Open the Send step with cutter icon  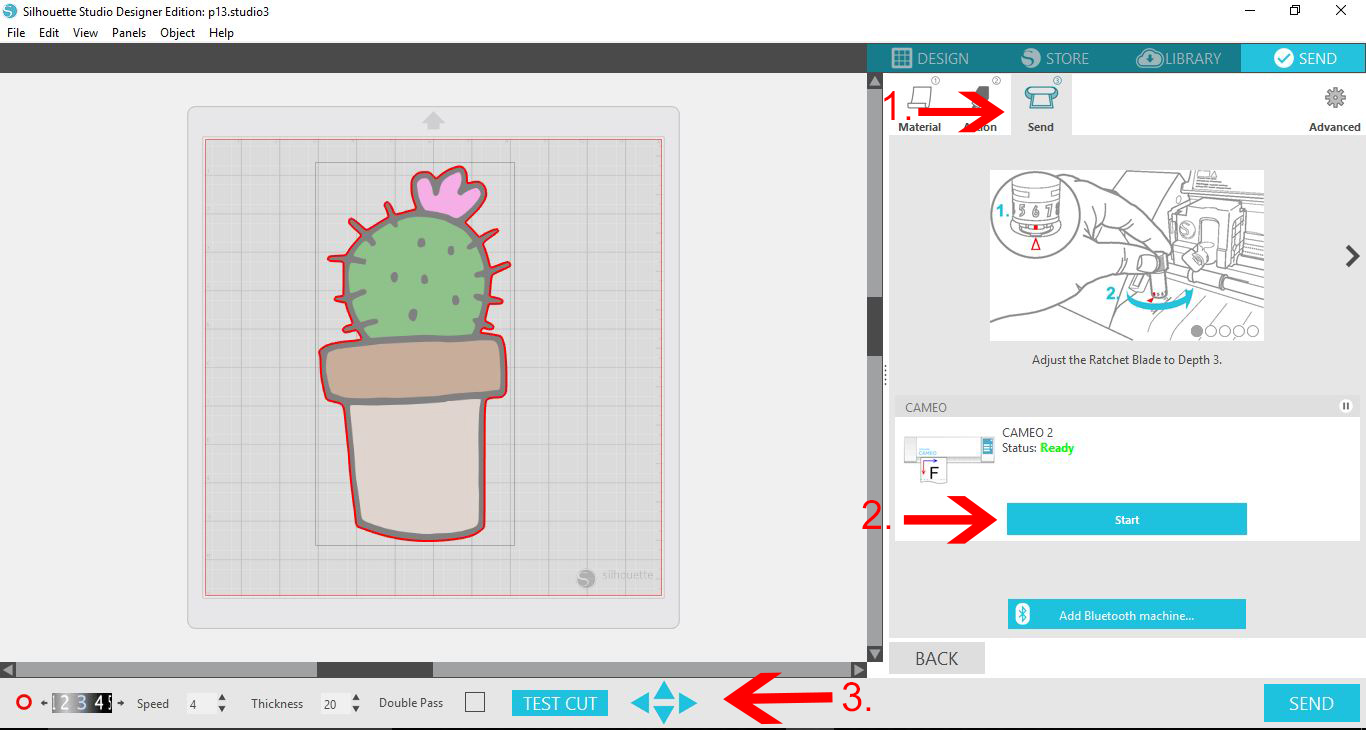[x=1041, y=105]
